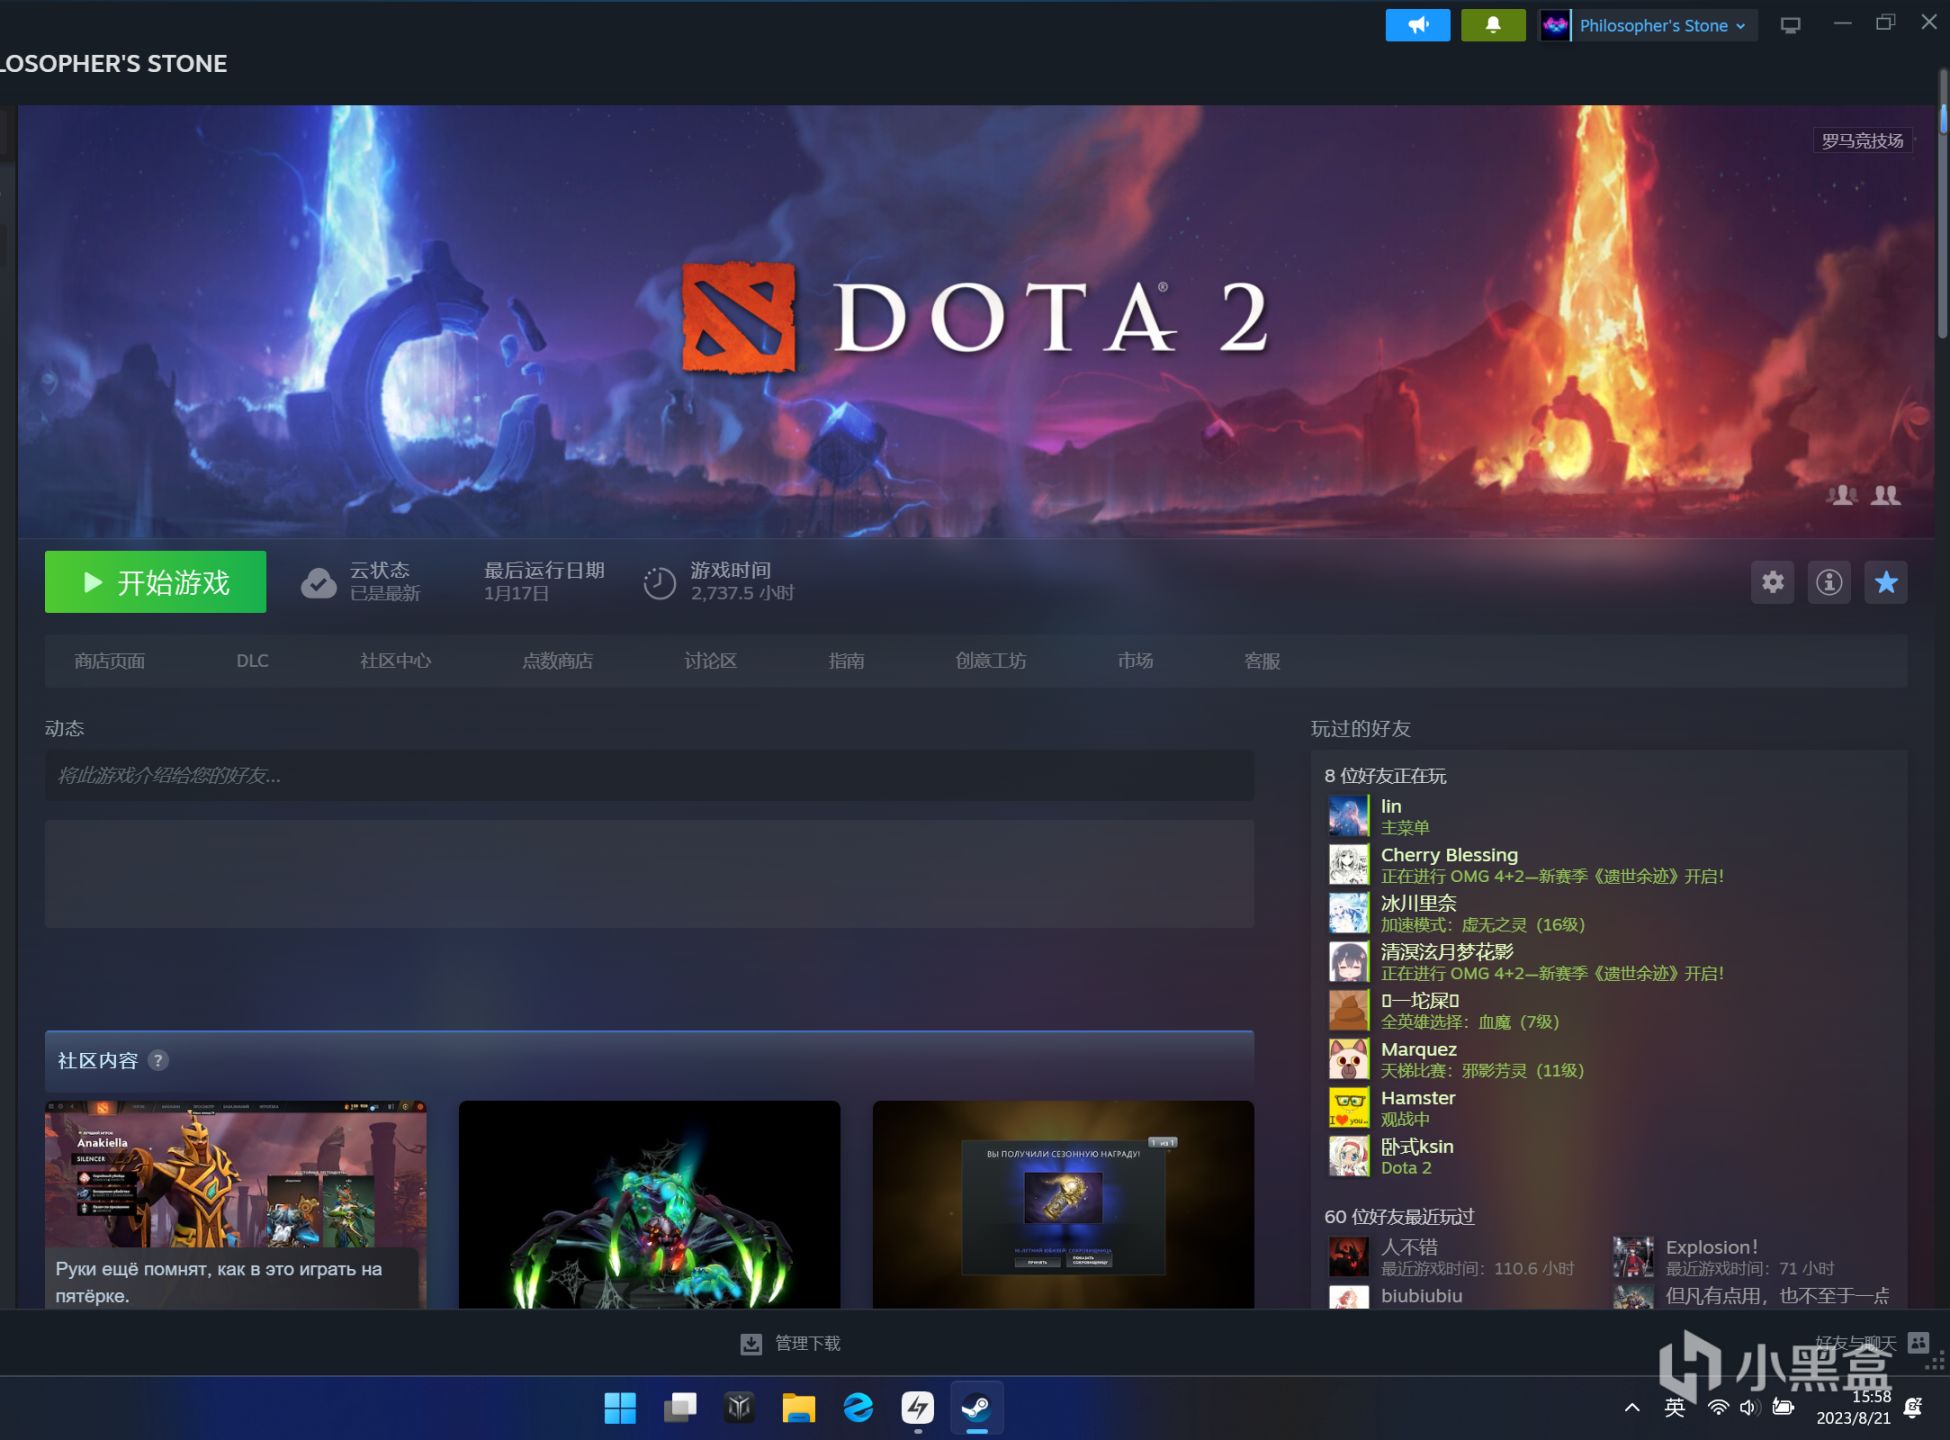
Task: Open the 客服 tab
Action: [x=1262, y=661]
